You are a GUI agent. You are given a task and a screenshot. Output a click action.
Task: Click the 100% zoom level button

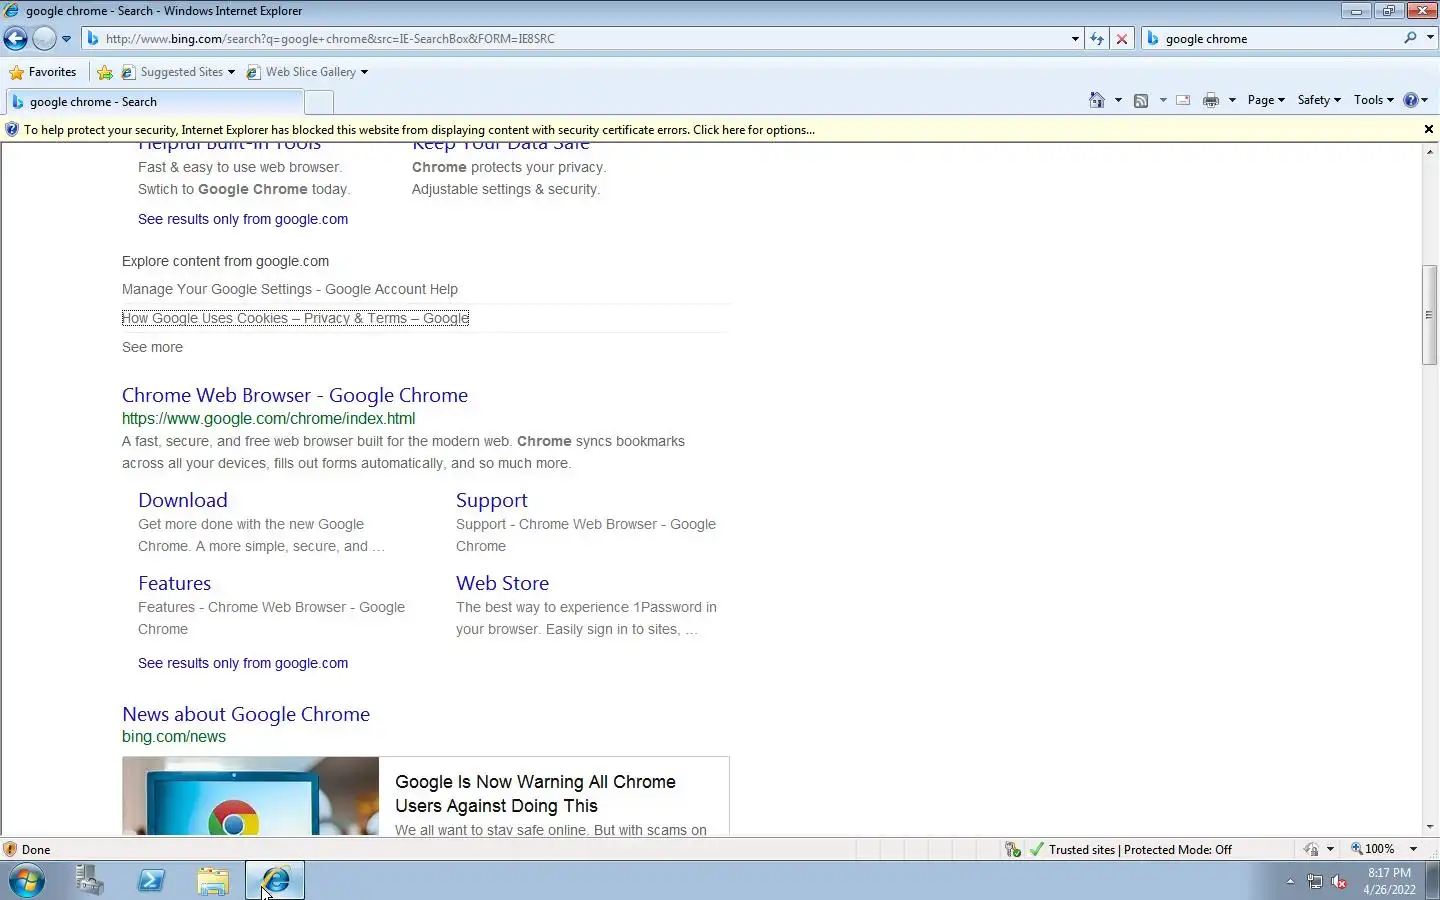point(1373,849)
